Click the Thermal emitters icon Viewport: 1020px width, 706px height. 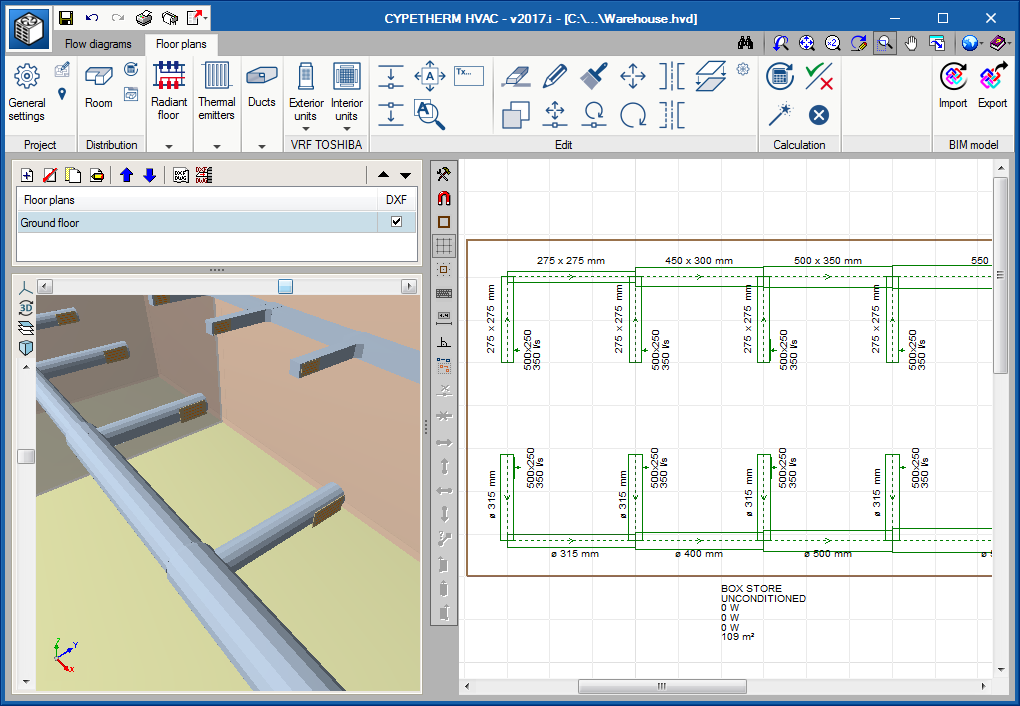point(216,90)
